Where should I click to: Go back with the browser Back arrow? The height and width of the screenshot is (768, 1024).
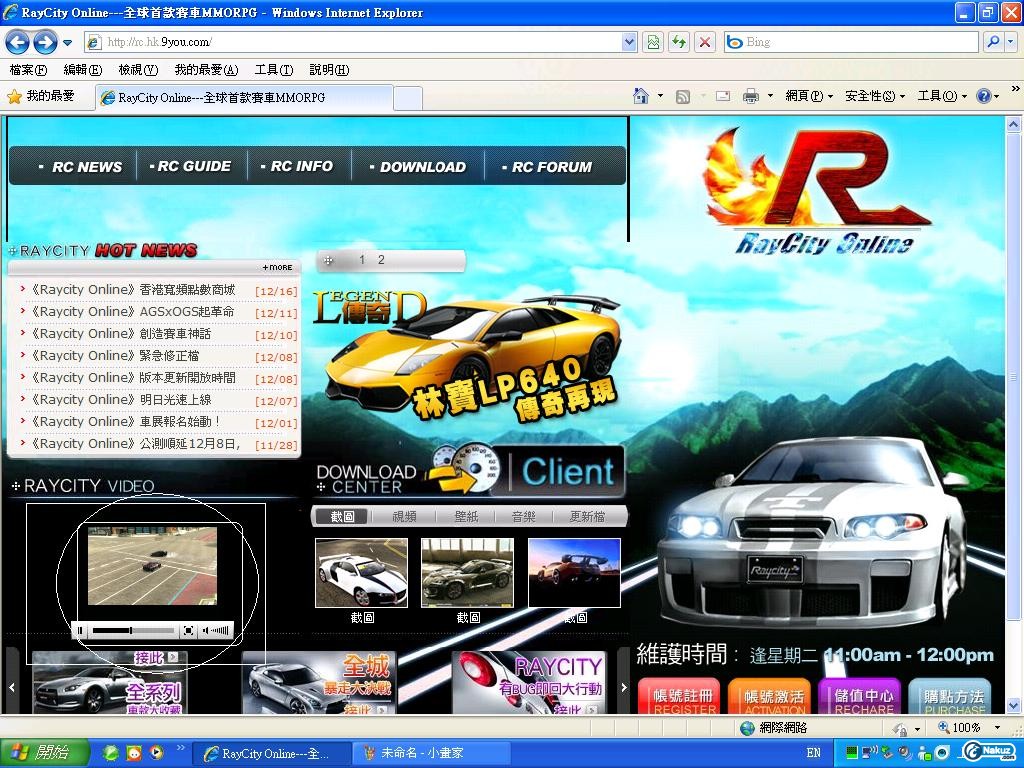click(x=17, y=42)
